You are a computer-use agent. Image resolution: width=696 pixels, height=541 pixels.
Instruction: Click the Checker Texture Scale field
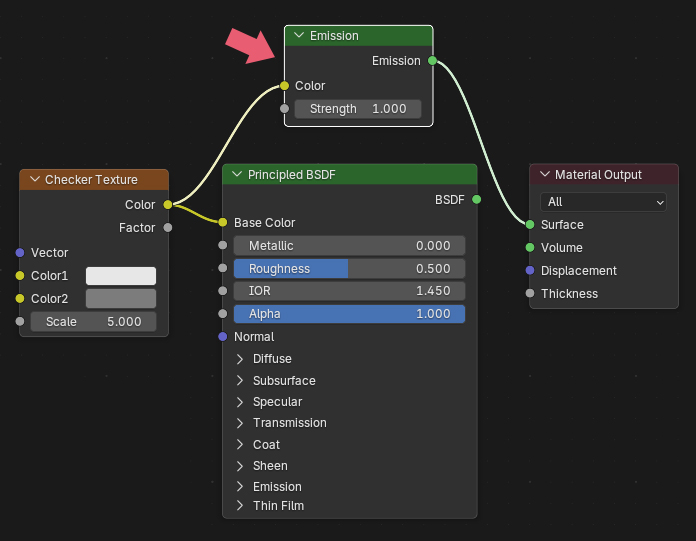coord(93,322)
